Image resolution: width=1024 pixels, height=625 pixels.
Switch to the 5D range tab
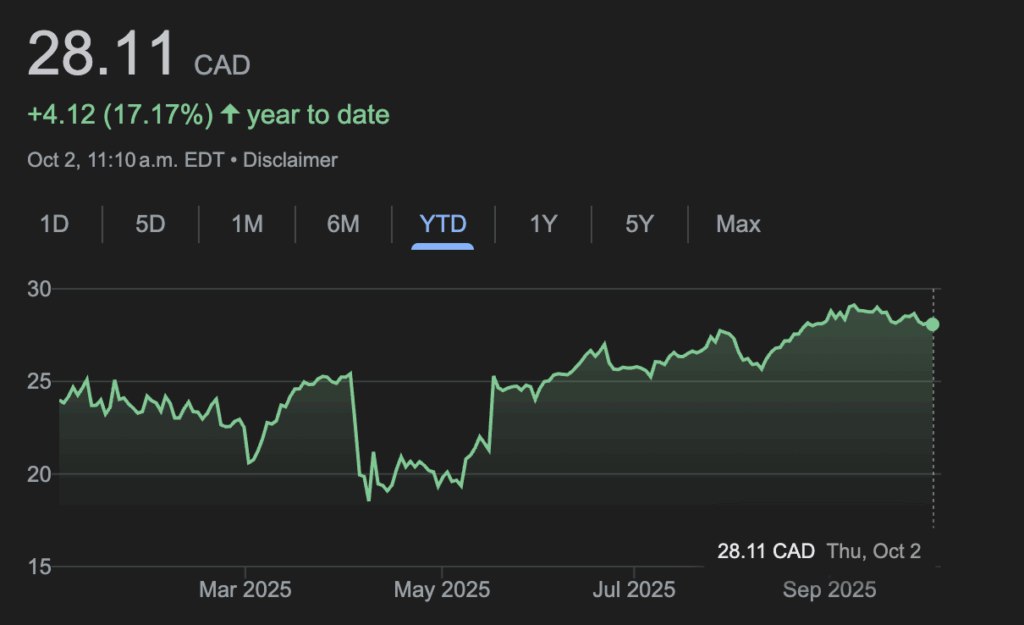pyautogui.click(x=150, y=224)
